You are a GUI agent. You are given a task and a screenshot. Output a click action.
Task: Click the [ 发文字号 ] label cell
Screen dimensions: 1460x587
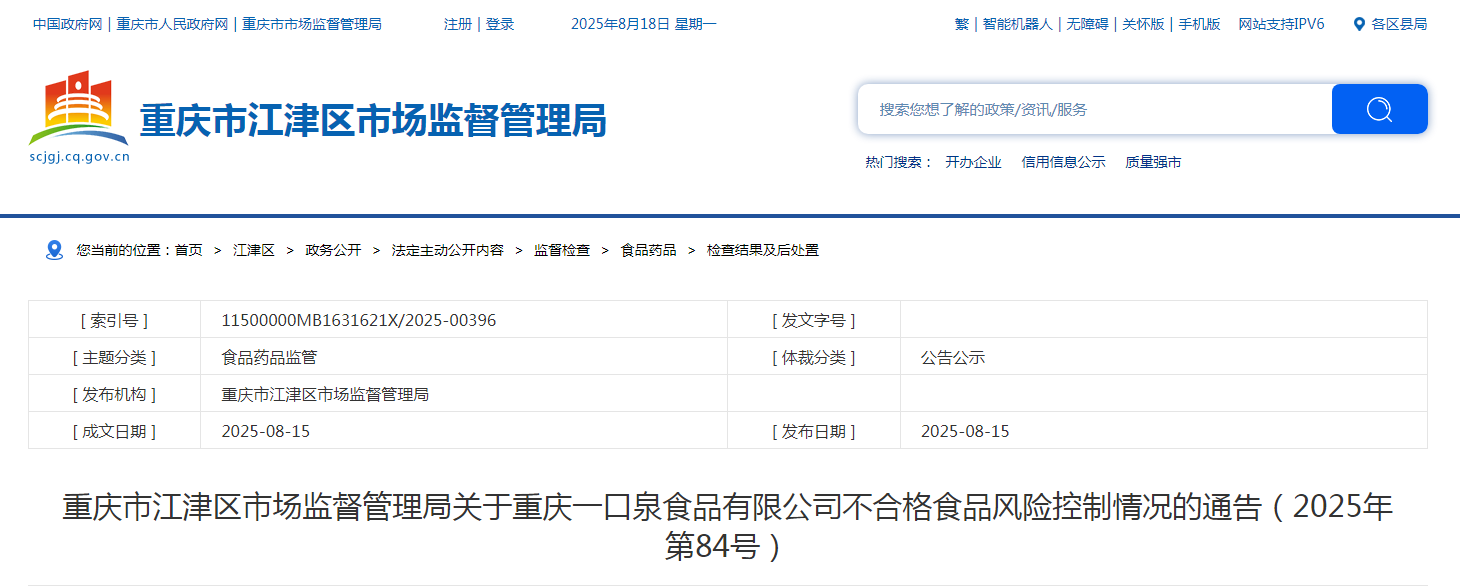tap(814, 320)
